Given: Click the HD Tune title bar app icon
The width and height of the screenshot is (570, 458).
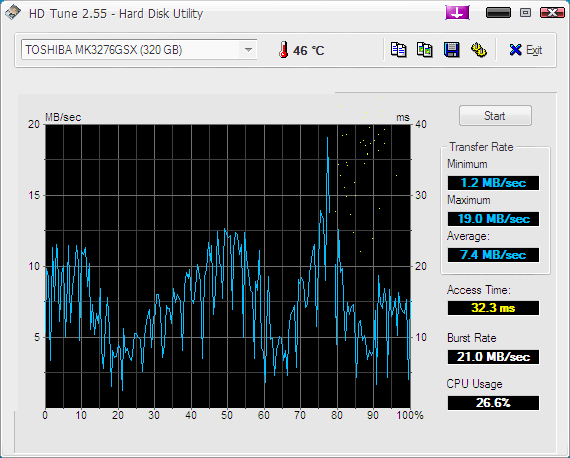Looking at the screenshot, I should [13, 13].
